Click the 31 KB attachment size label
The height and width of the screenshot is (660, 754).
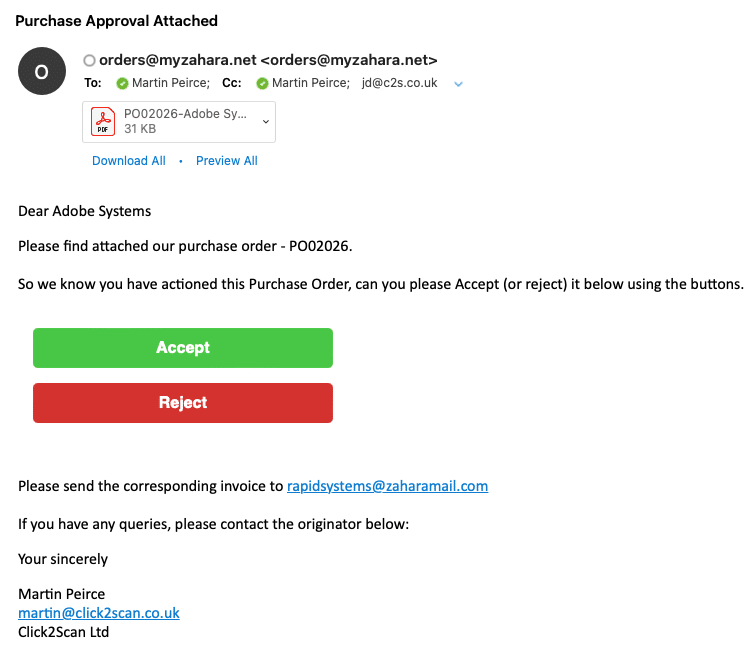[140, 129]
